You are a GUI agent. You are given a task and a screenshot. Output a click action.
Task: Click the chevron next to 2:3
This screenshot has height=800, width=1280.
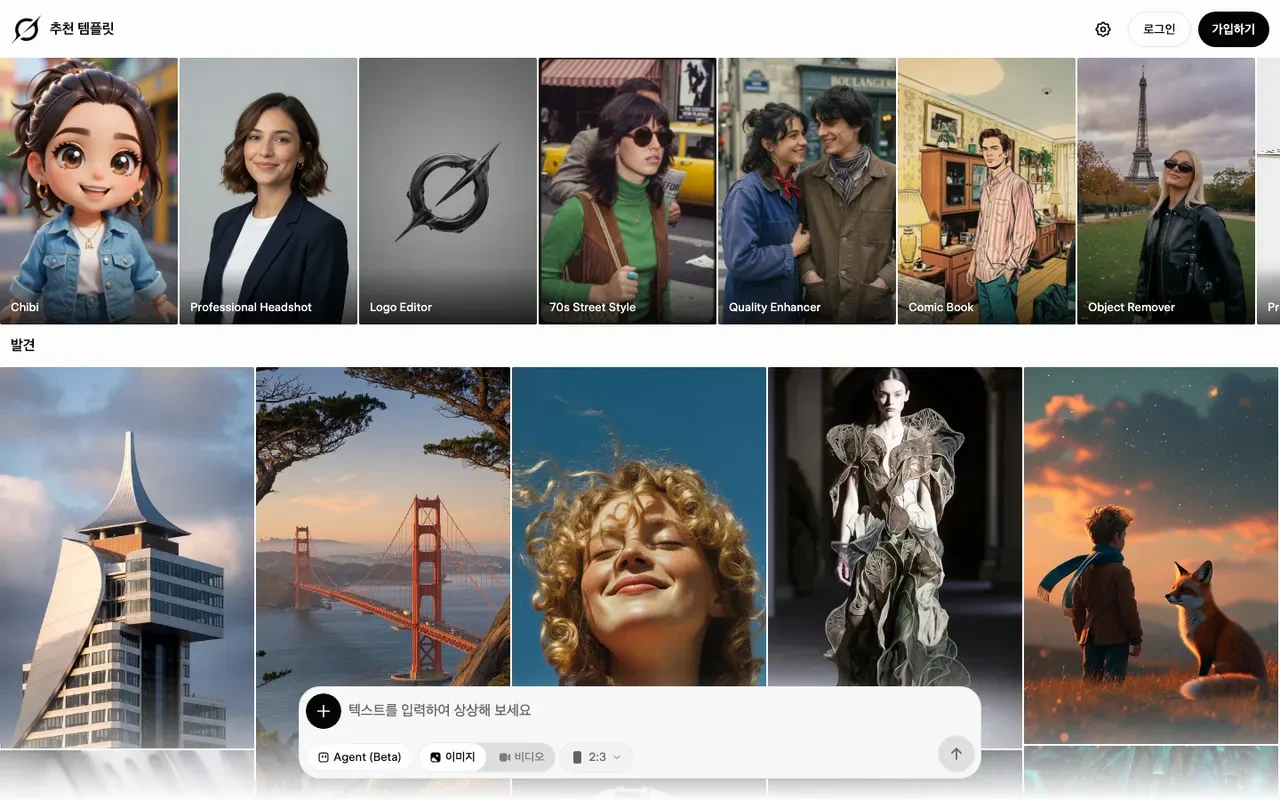(x=616, y=757)
